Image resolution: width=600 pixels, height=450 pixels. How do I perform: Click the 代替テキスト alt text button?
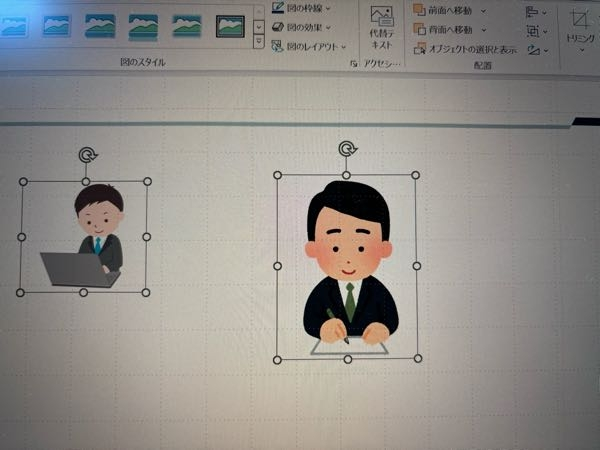382,27
